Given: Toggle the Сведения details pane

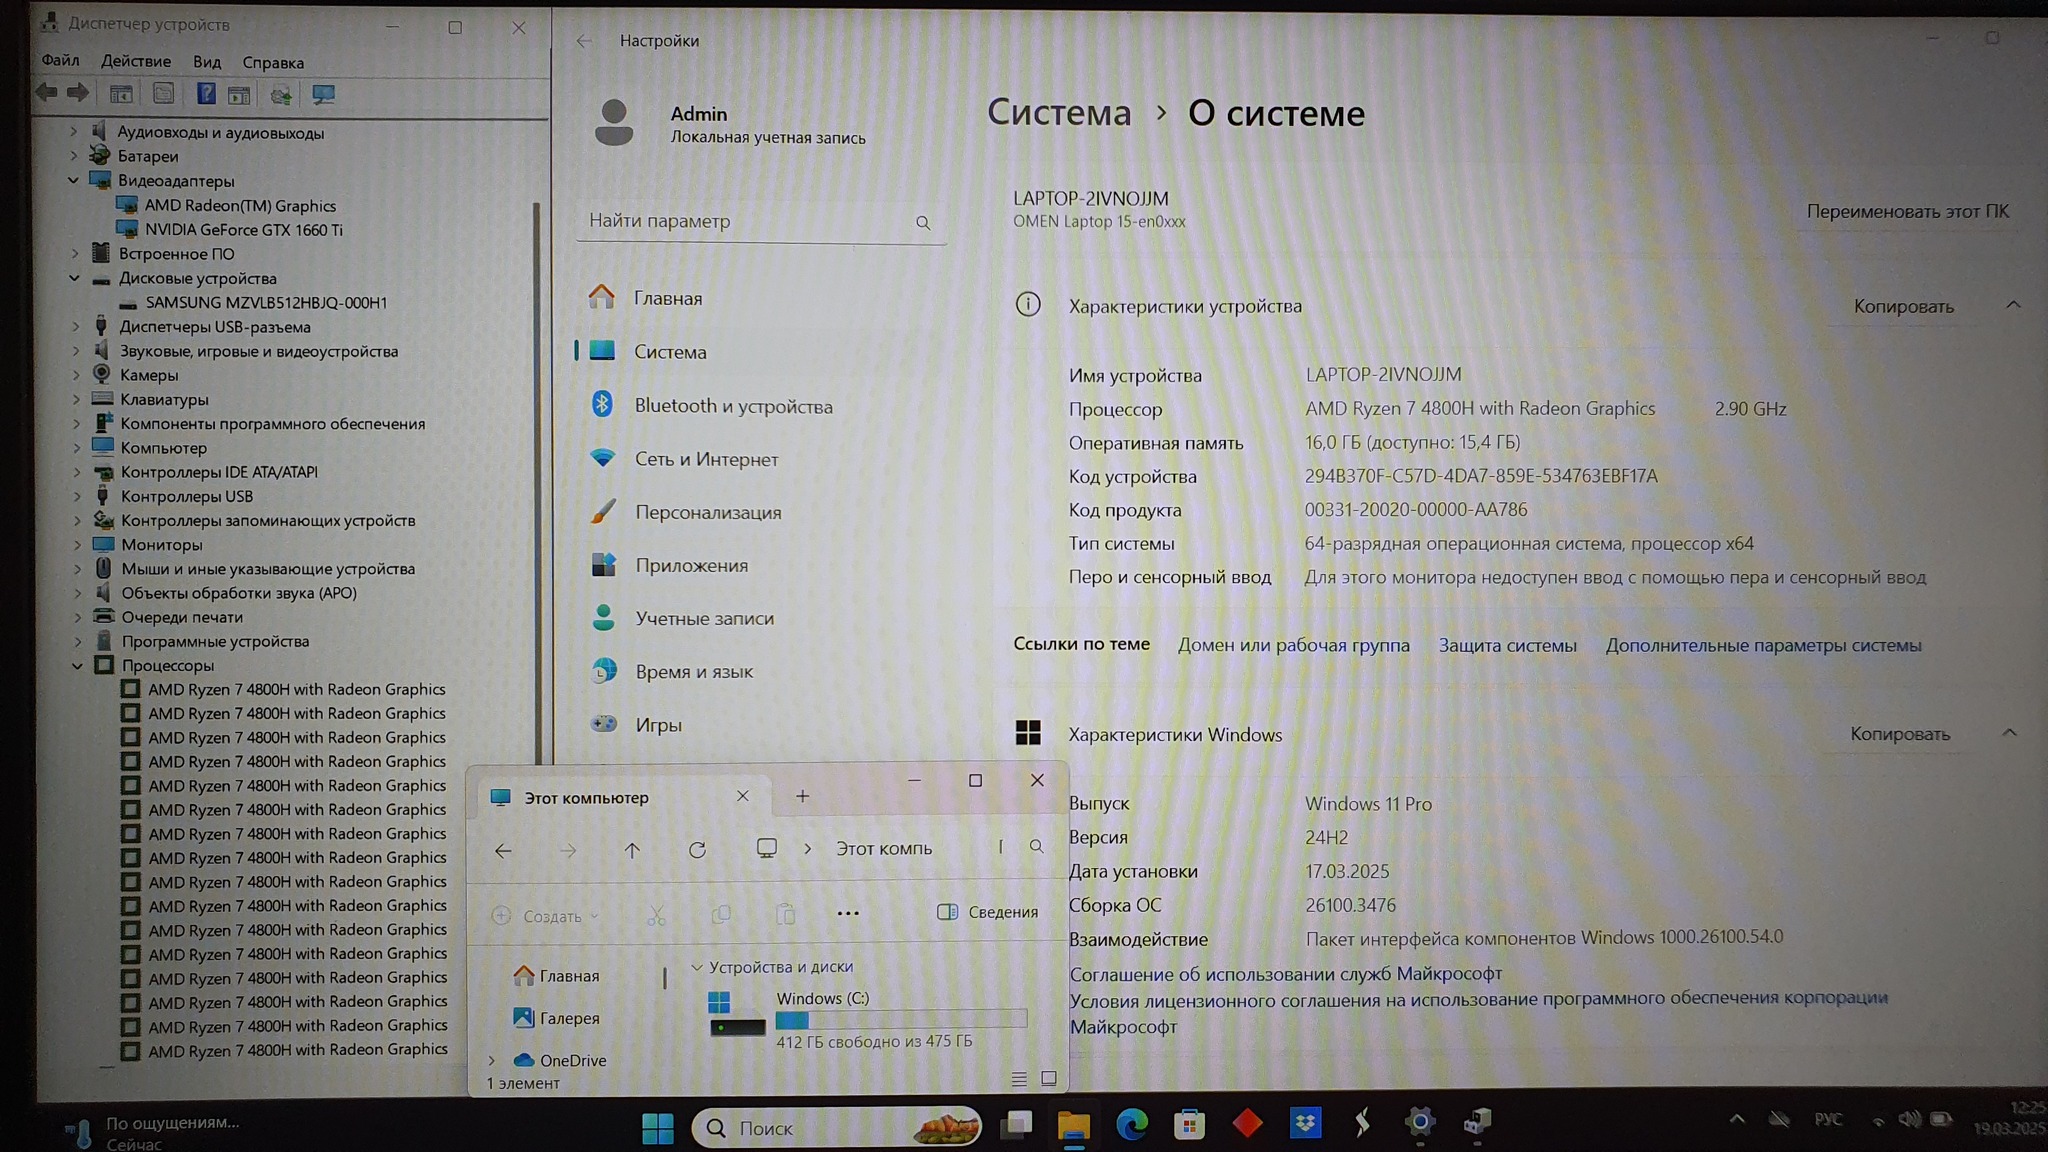Looking at the screenshot, I should tap(987, 912).
